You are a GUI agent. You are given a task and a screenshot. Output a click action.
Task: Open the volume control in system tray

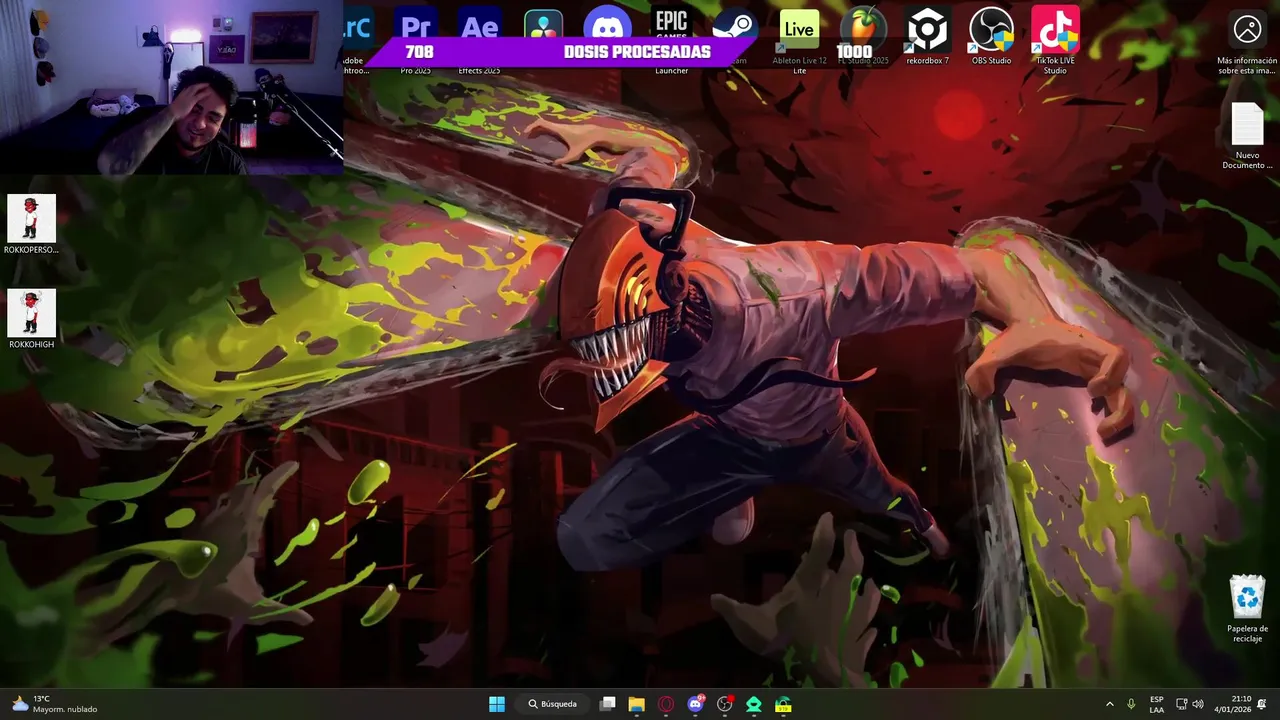tap(1198, 704)
